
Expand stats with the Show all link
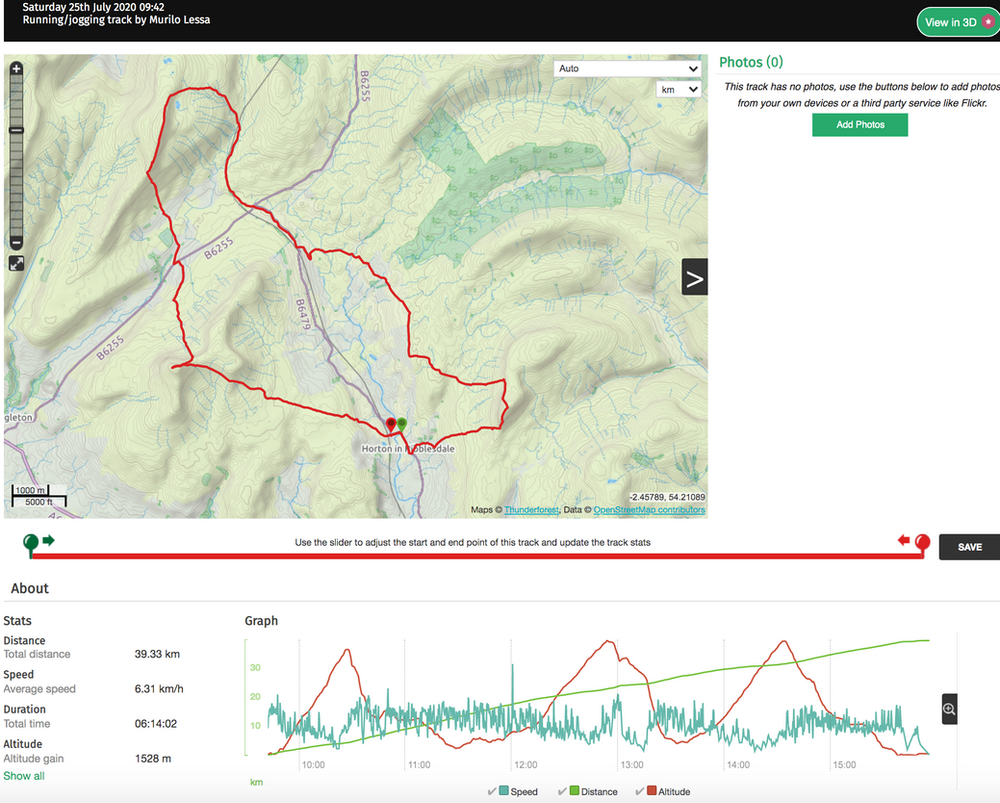point(24,775)
